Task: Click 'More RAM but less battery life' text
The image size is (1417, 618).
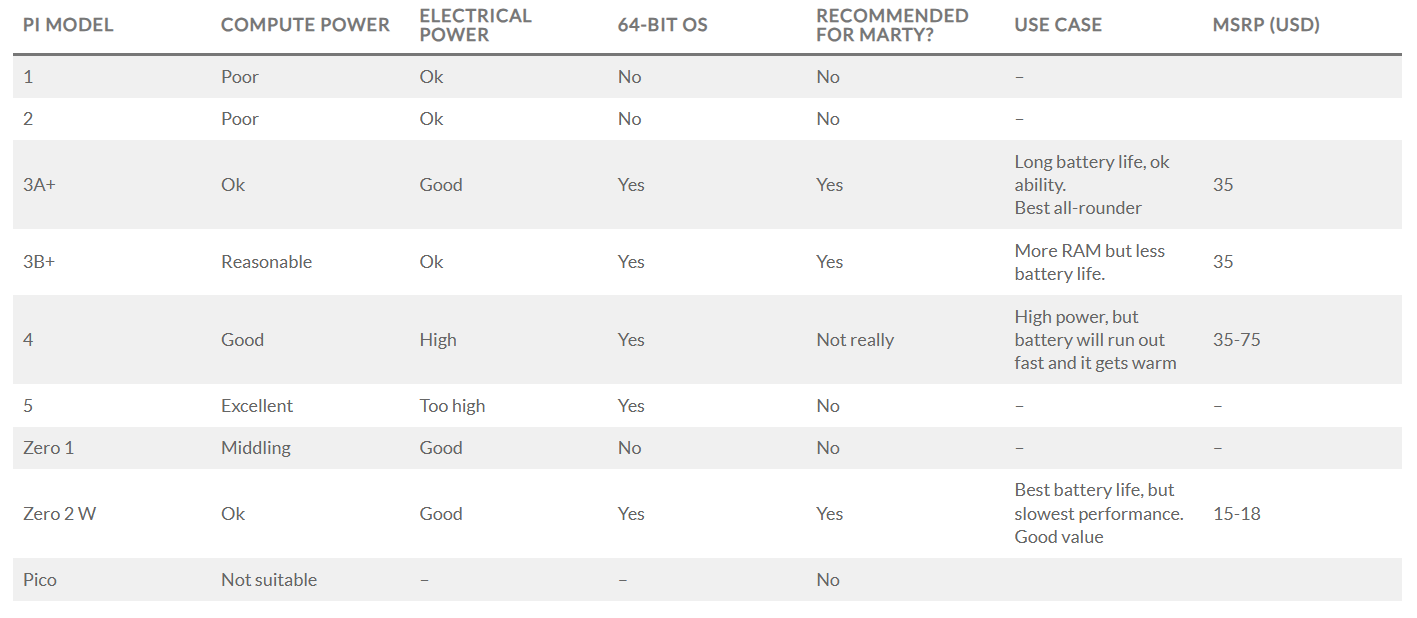Action: tap(1089, 262)
